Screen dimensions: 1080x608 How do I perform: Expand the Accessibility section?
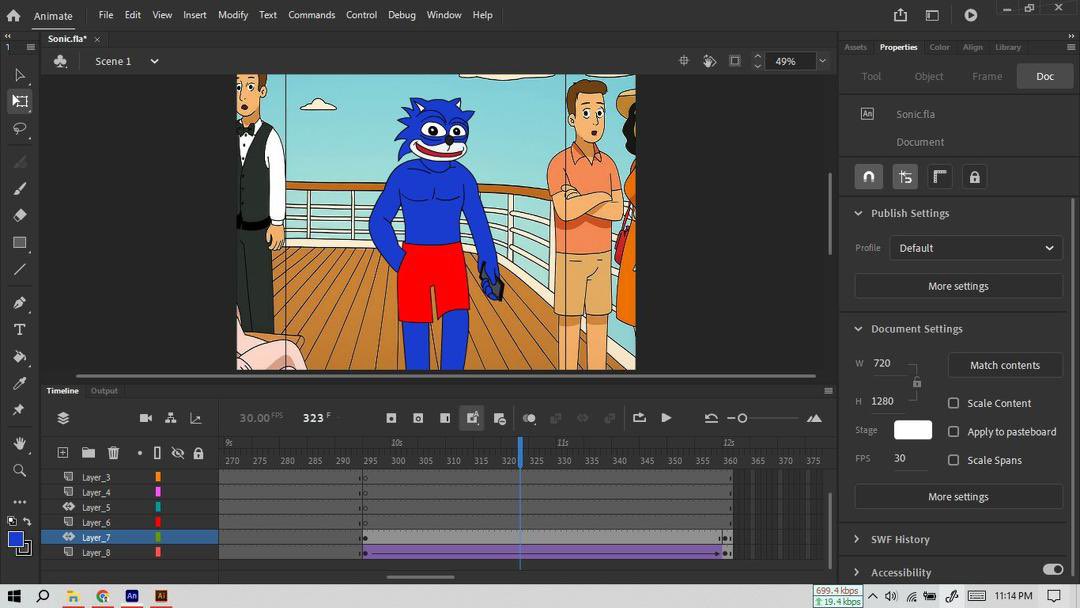857,572
